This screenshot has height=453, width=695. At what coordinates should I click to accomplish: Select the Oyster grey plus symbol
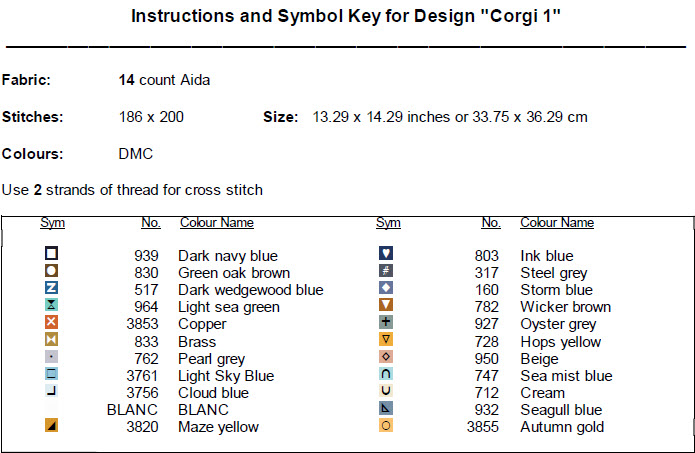click(x=387, y=322)
